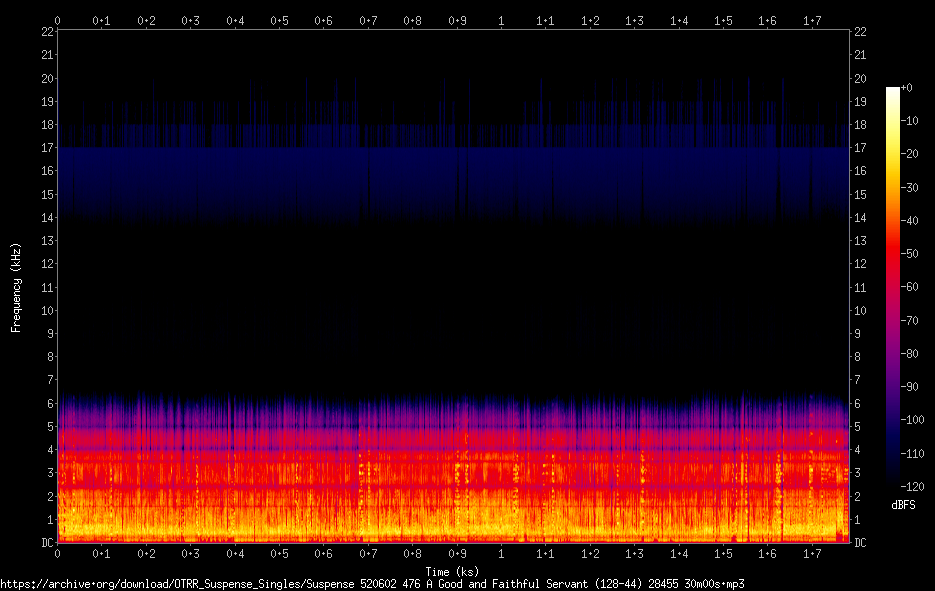This screenshot has width=935, height=591.
Task: Click the 17 kHz label on right axis
Action: pos(860,148)
